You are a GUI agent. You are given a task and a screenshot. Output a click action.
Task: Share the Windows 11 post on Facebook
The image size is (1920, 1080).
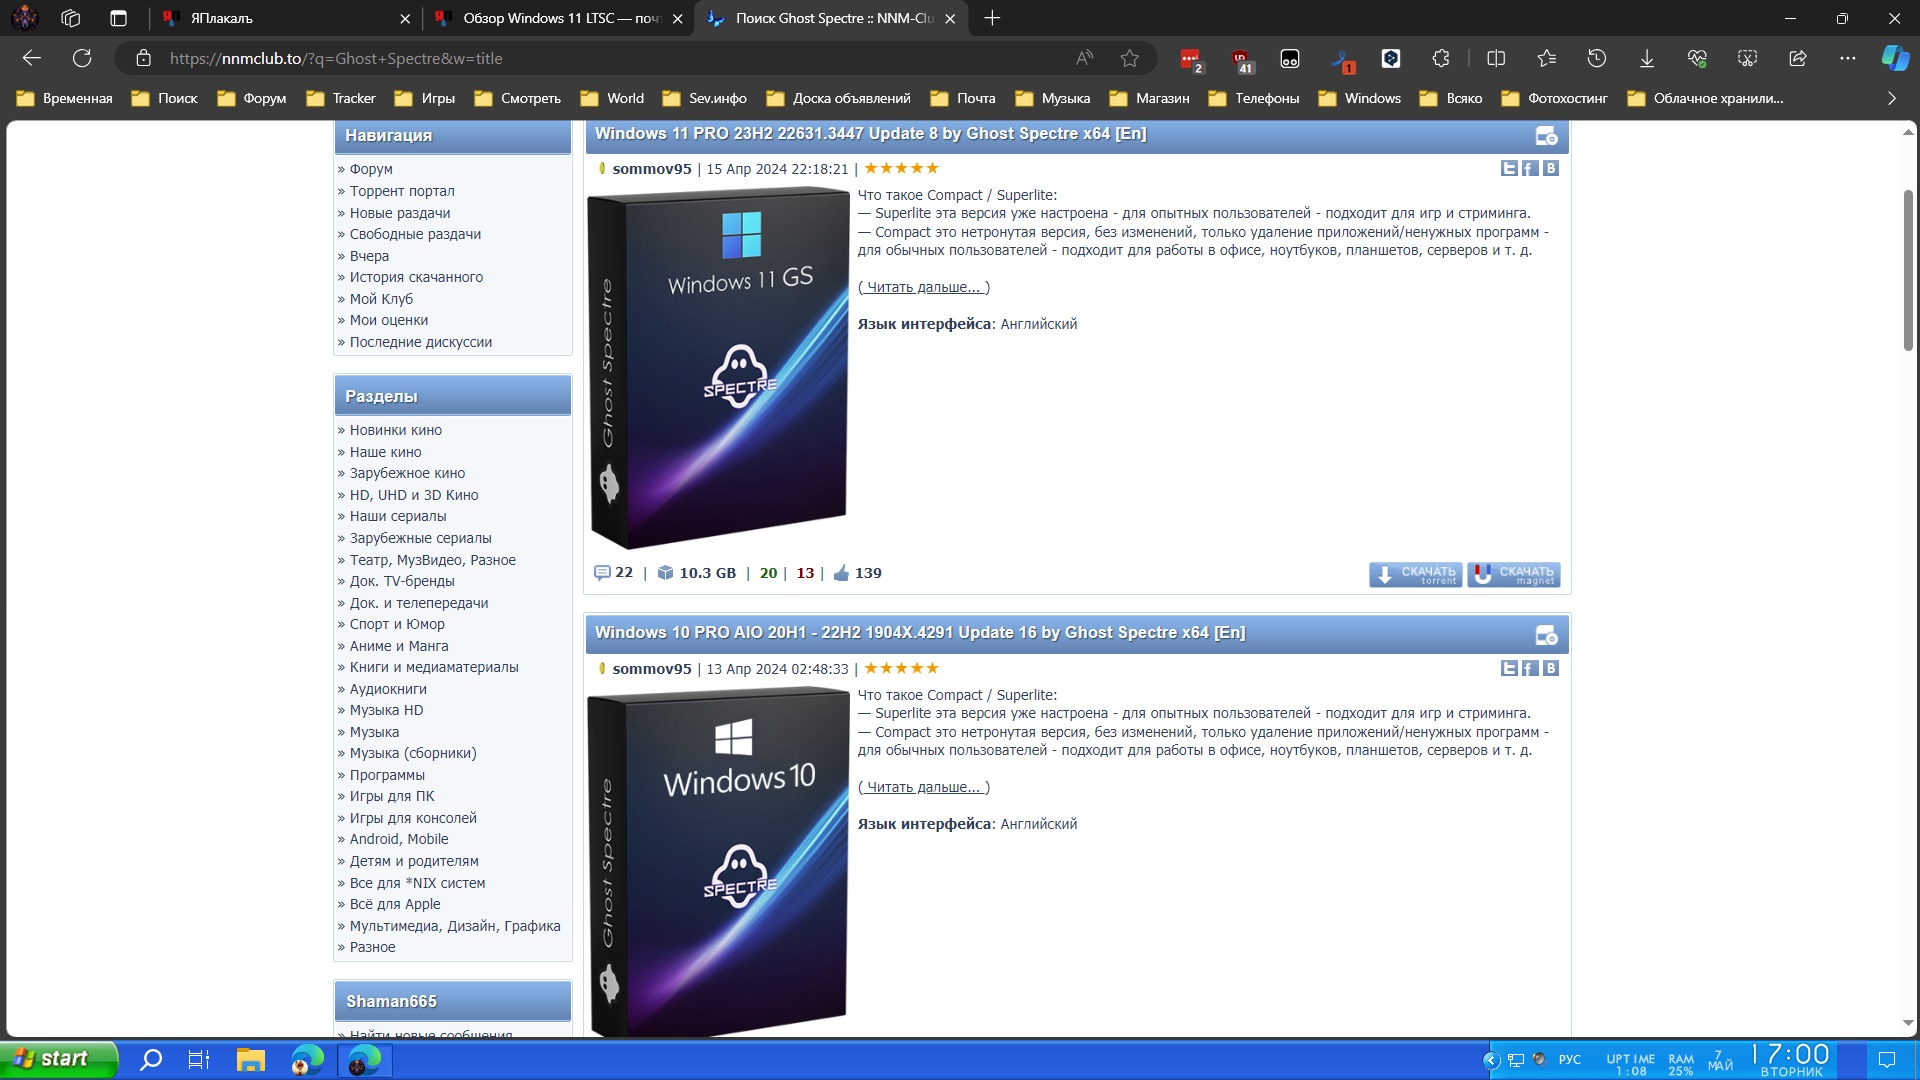(1530, 168)
